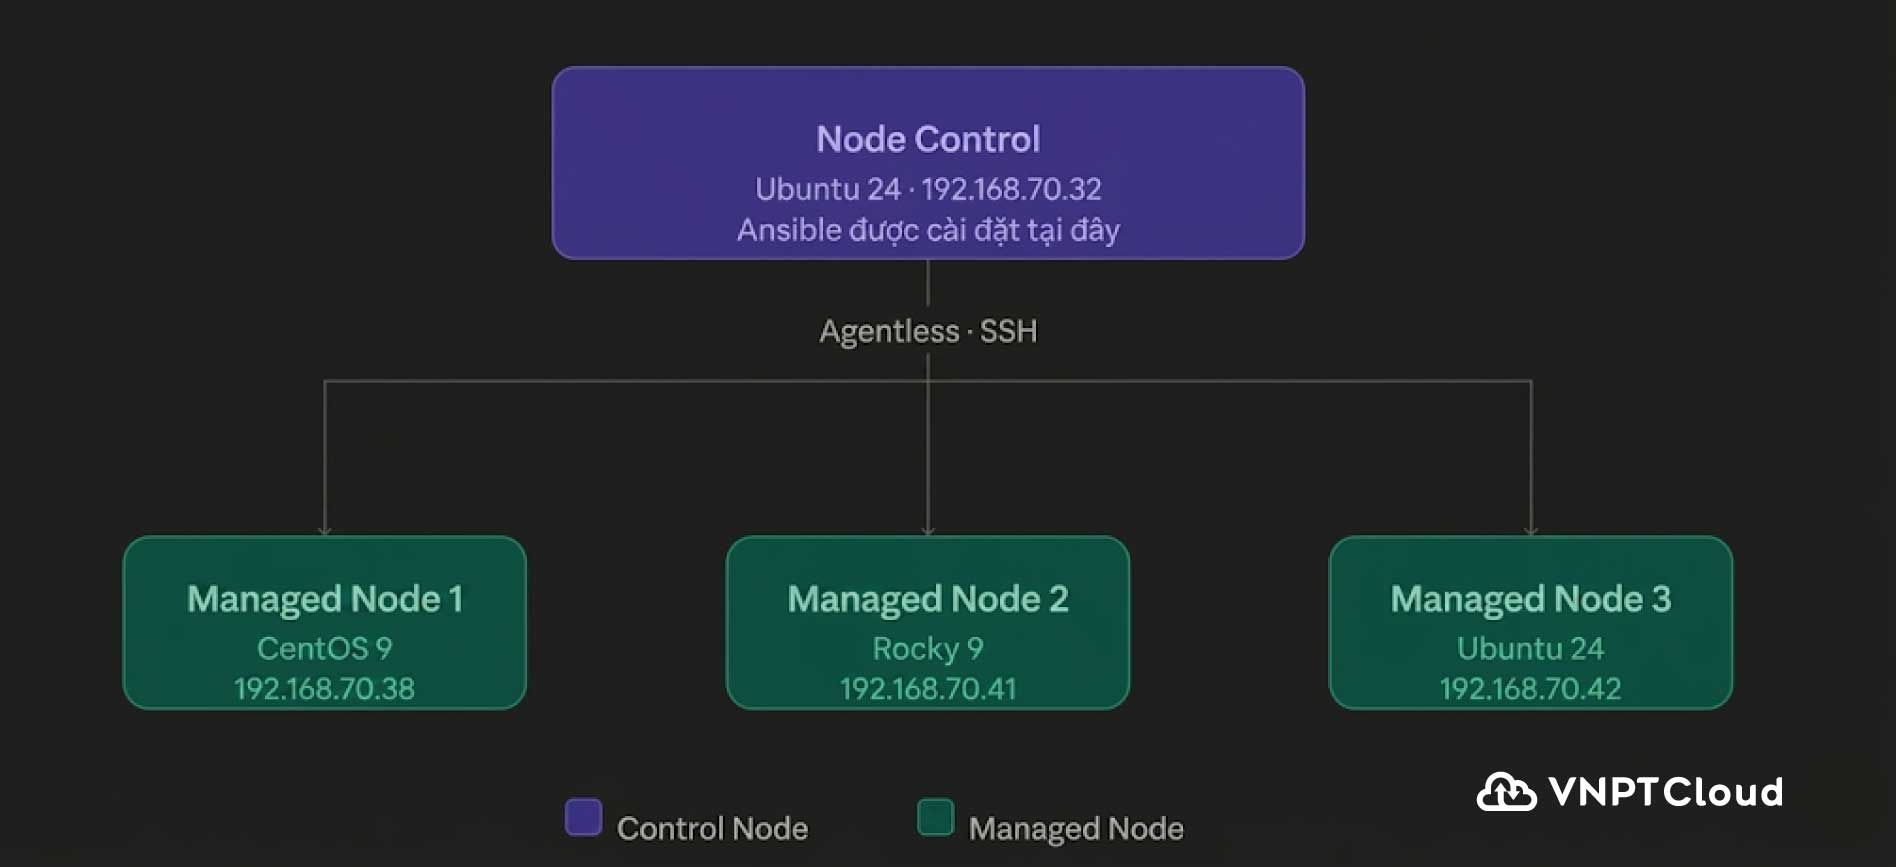Select the Managed Node 1 box

(325, 623)
